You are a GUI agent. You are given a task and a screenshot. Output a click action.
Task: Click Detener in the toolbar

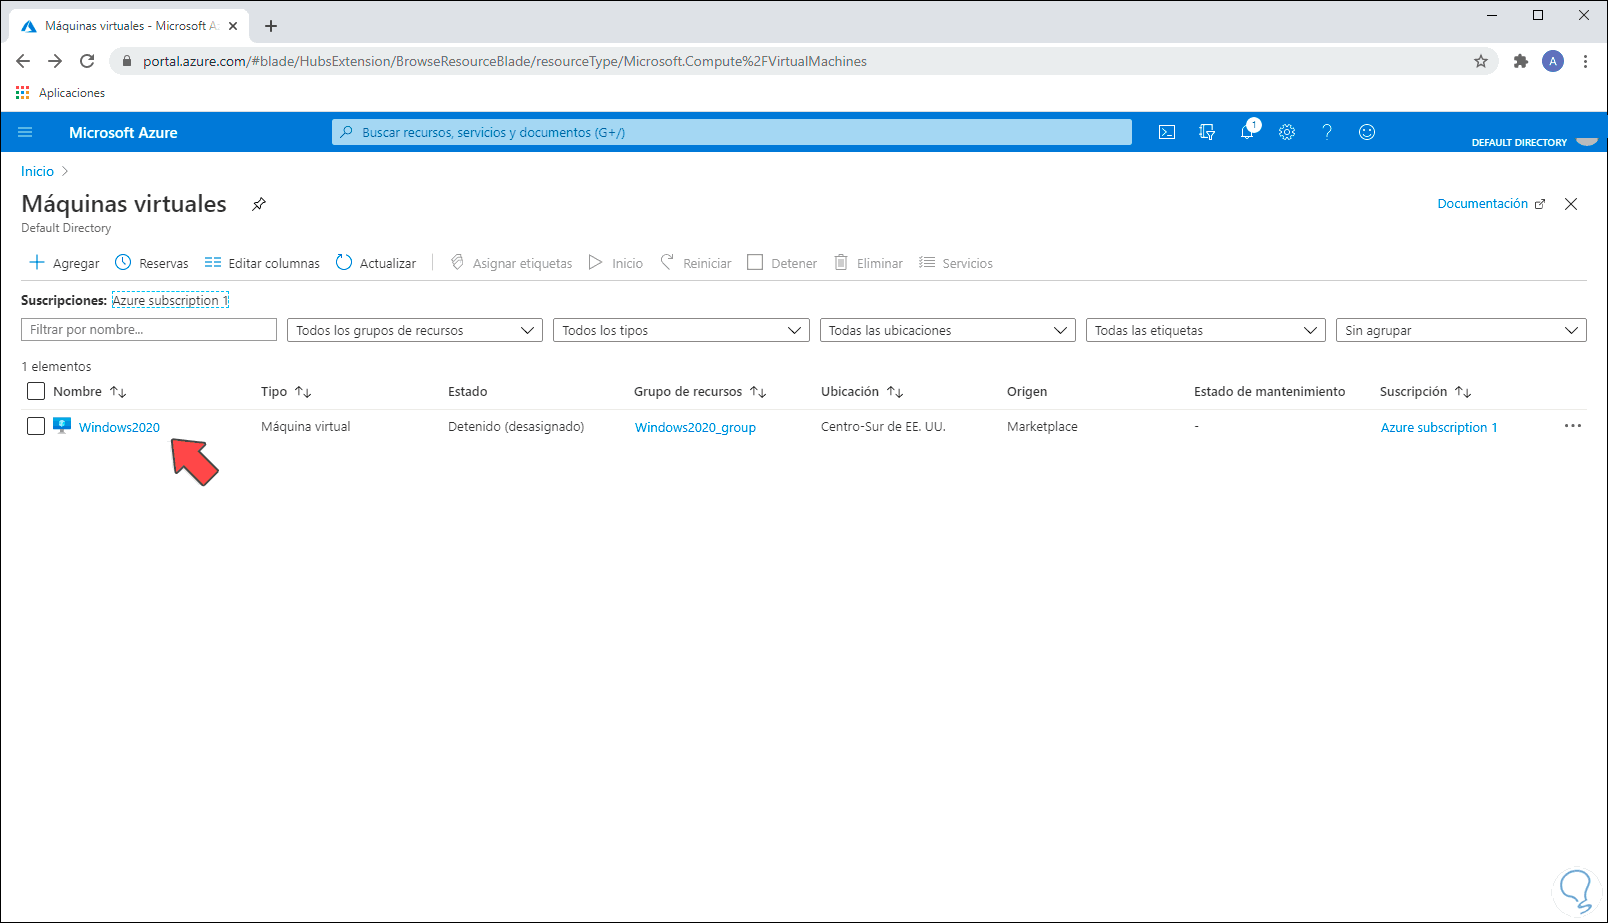782,263
